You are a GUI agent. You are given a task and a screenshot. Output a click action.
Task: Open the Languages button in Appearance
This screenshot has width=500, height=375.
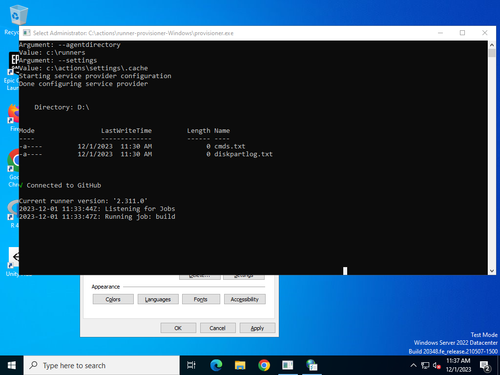pyautogui.click(x=158, y=299)
